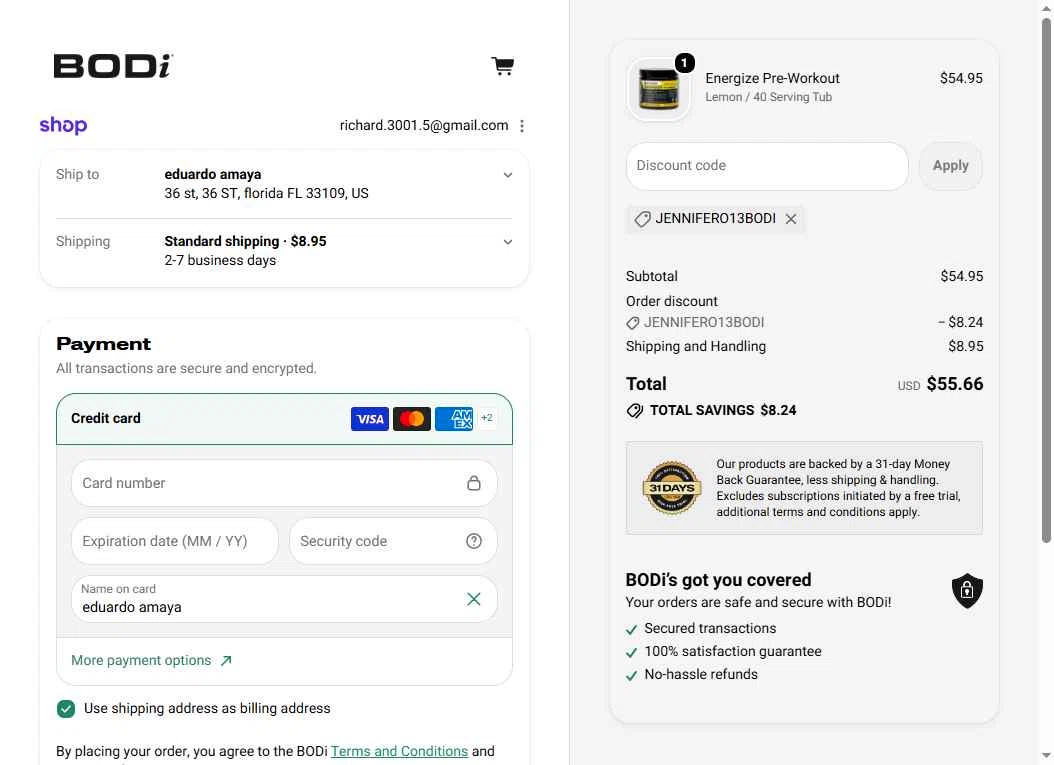Screen dimensions: 1054x765
Task: Open the Terms and Conditions link
Action: point(399,752)
